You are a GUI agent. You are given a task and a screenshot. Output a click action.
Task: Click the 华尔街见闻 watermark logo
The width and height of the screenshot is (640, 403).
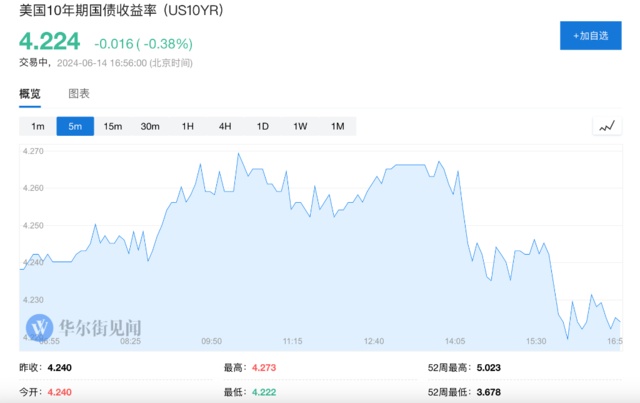click(84, 327)
